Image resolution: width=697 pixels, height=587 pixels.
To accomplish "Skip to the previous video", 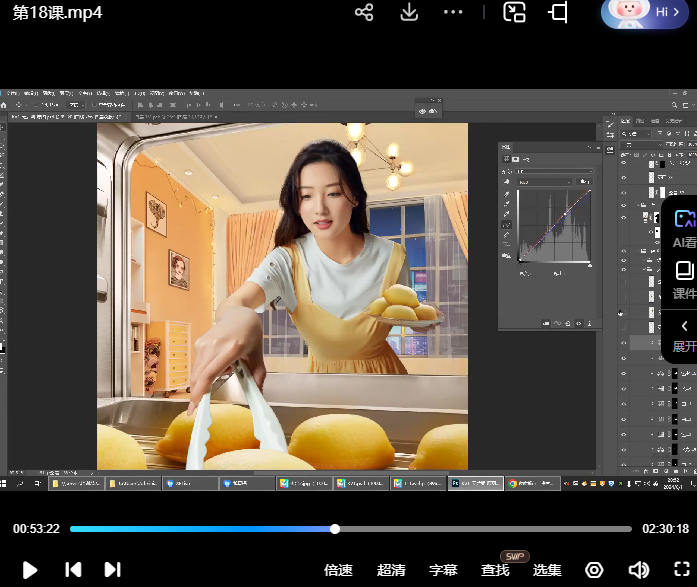I will click(73, 570).
